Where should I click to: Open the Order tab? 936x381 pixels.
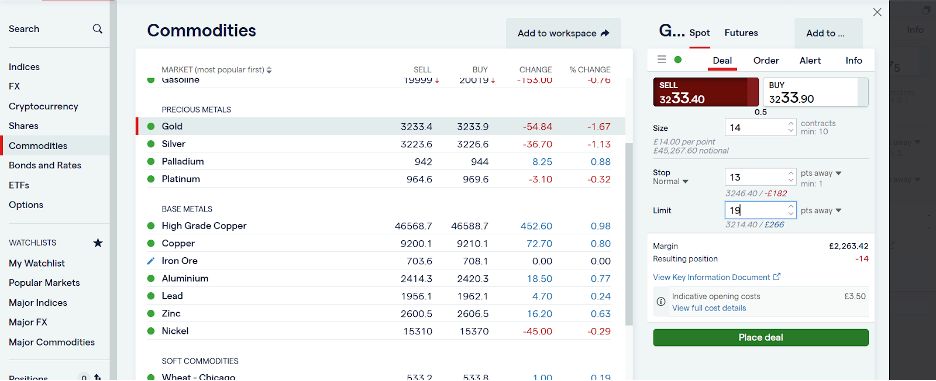tap(766, 60)
